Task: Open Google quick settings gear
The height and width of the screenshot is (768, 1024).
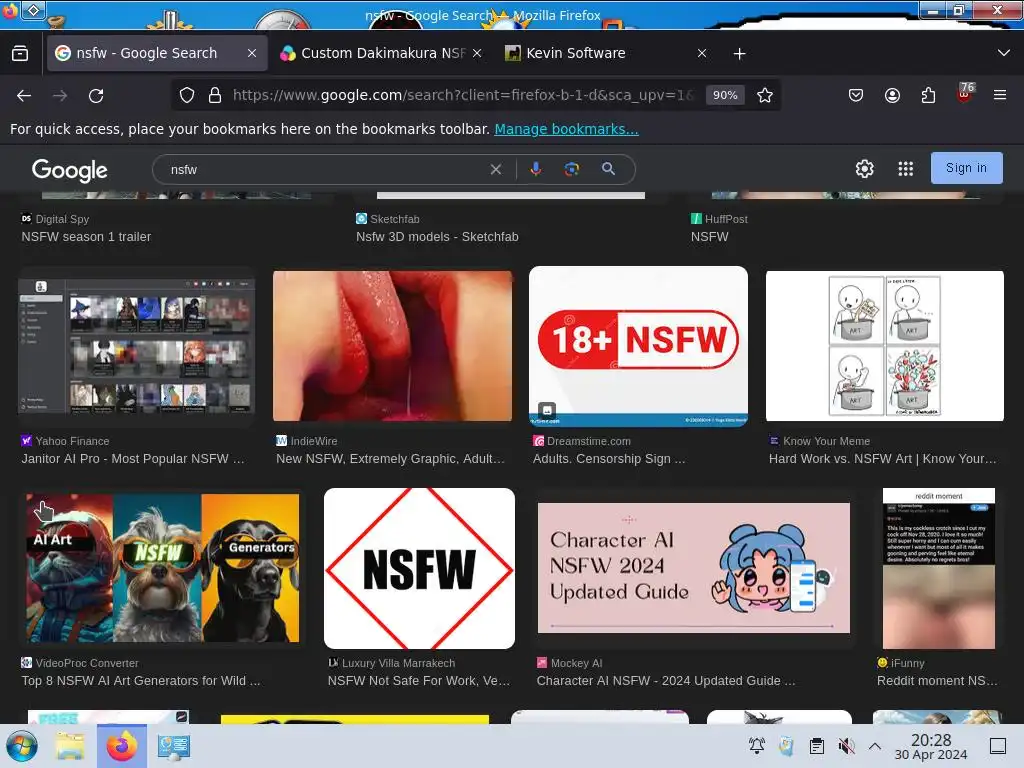Action: point(865,168)
